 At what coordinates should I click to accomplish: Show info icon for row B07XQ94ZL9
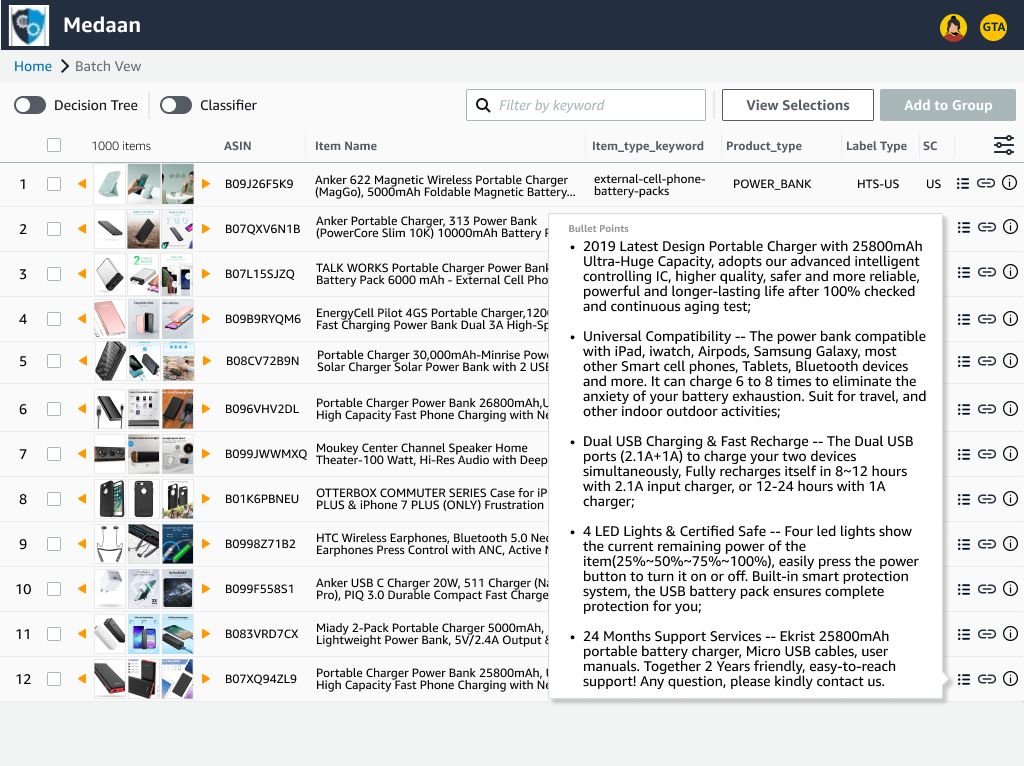(x=1010, y=678)
